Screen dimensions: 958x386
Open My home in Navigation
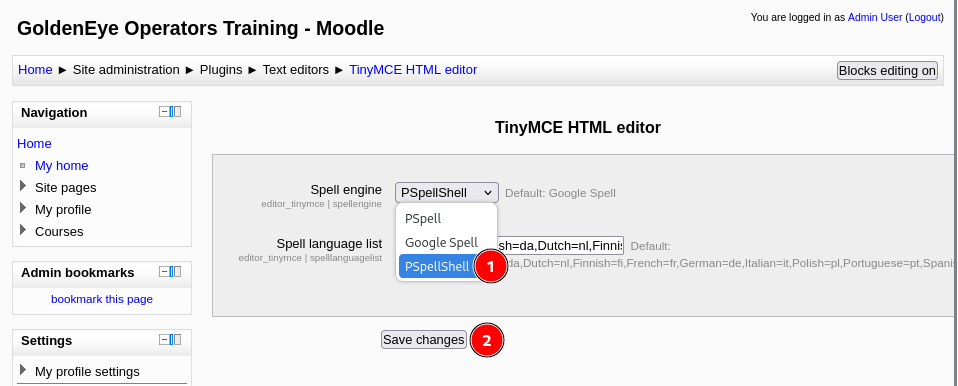(x=62, y=166)
